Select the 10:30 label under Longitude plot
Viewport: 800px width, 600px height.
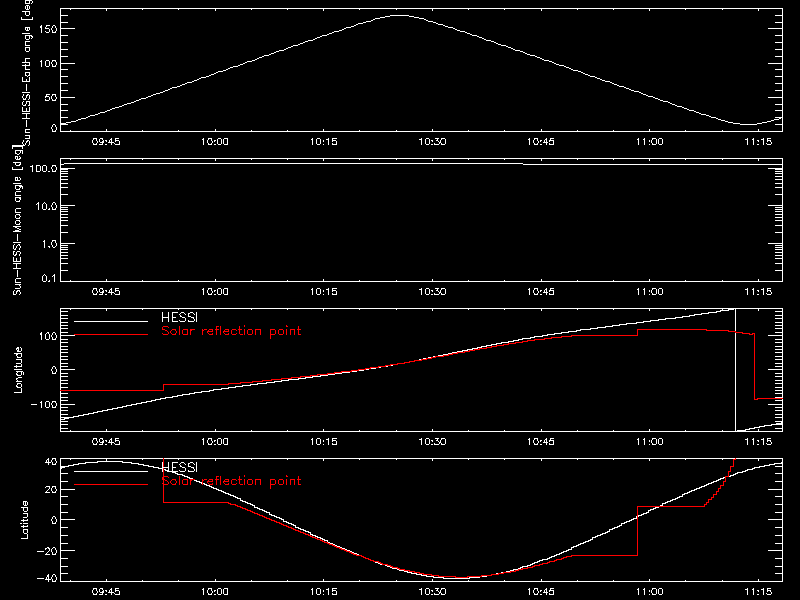pyautogui.click(x=432, y=442)
